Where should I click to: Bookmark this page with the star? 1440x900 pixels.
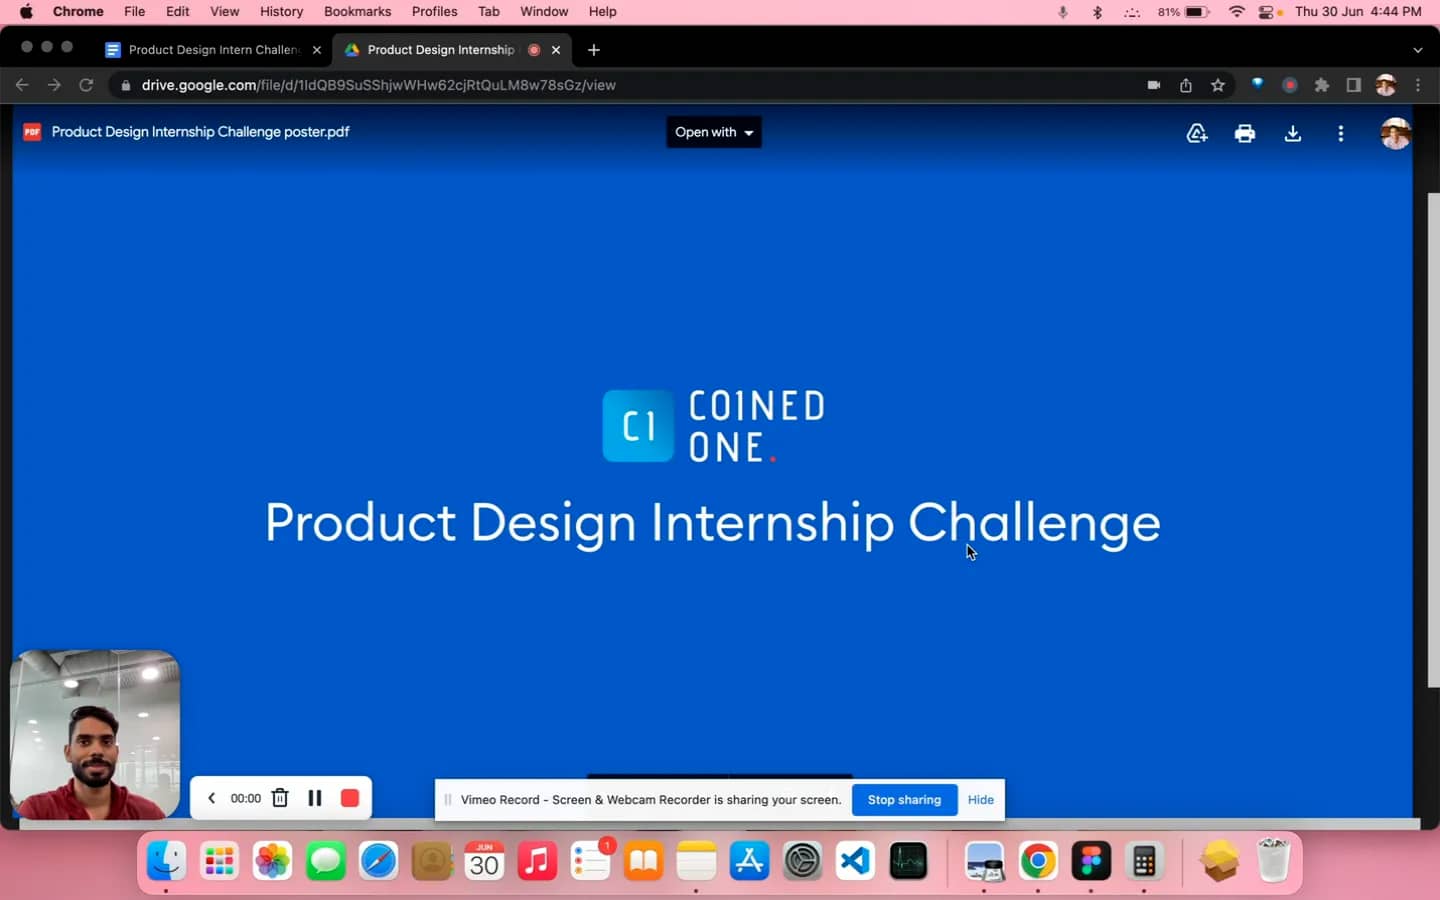(x=1218, y=85)
